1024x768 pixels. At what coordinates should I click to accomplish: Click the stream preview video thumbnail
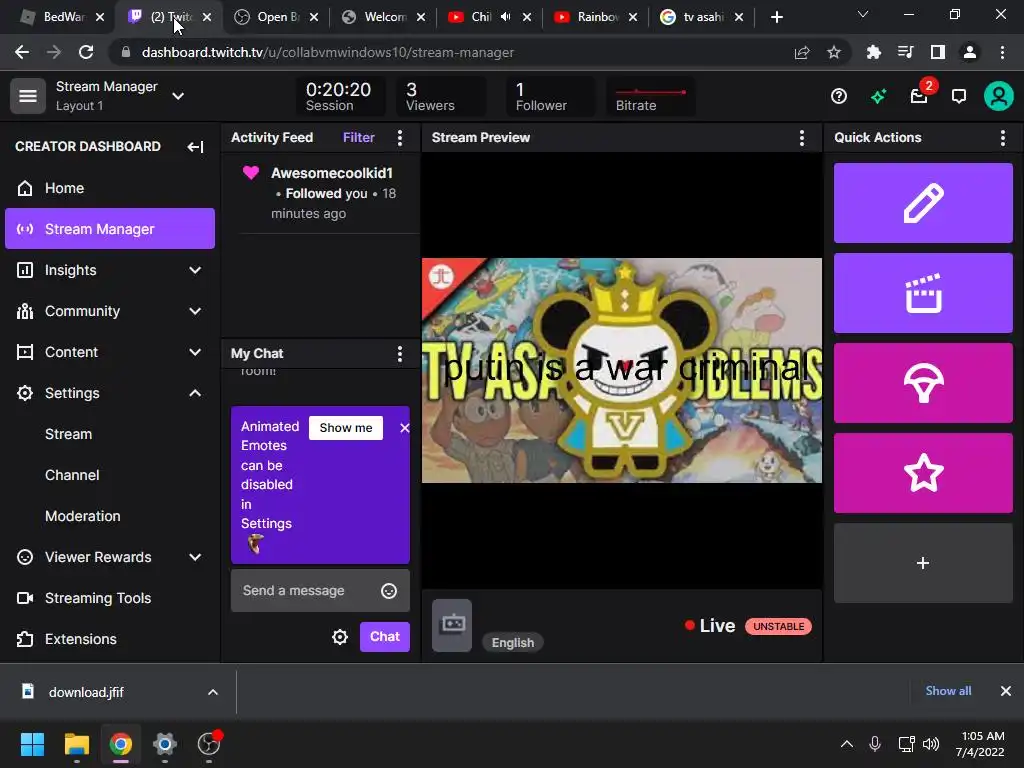(622, 370)
